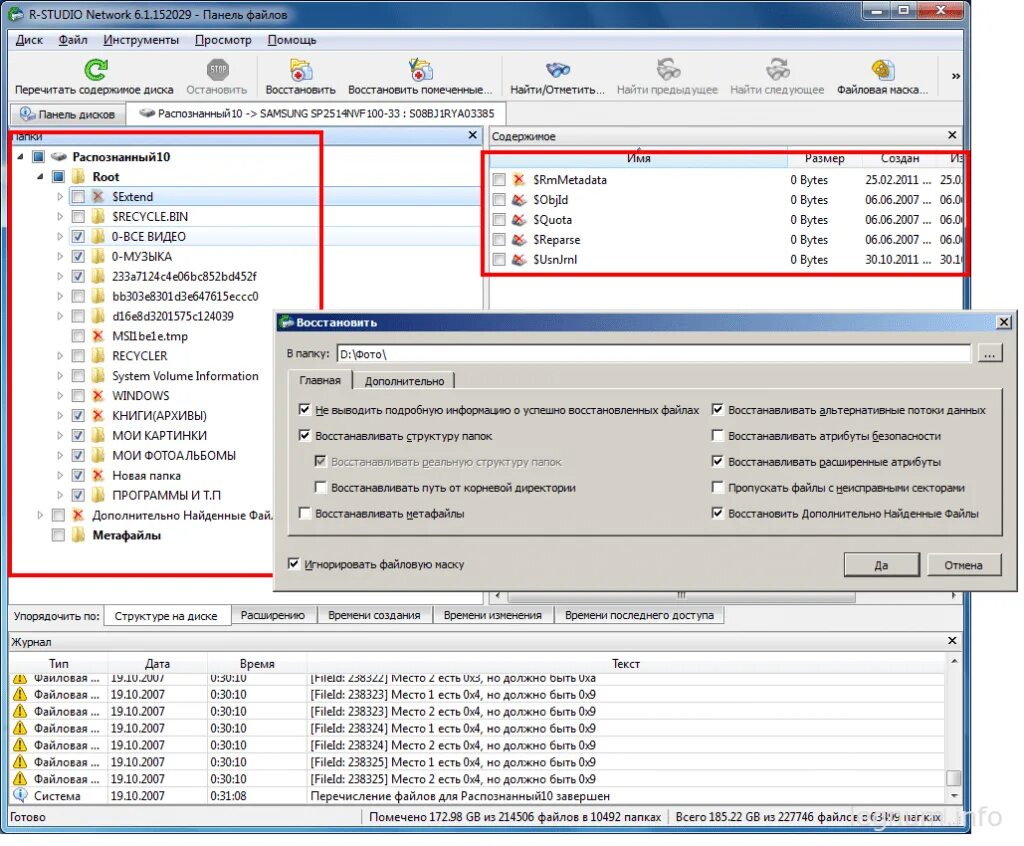
Task: Check the RECYCLER folder checkbox
Action: pos(78,356)
